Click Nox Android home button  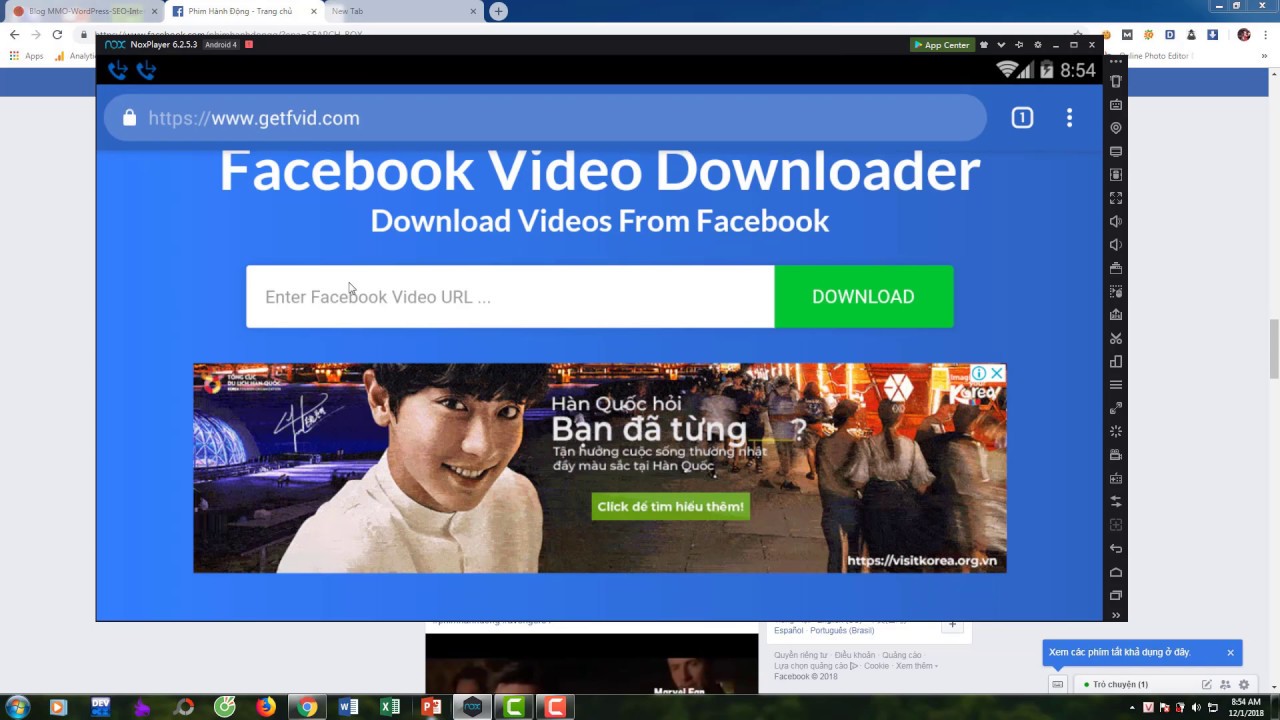point(1116,572)
